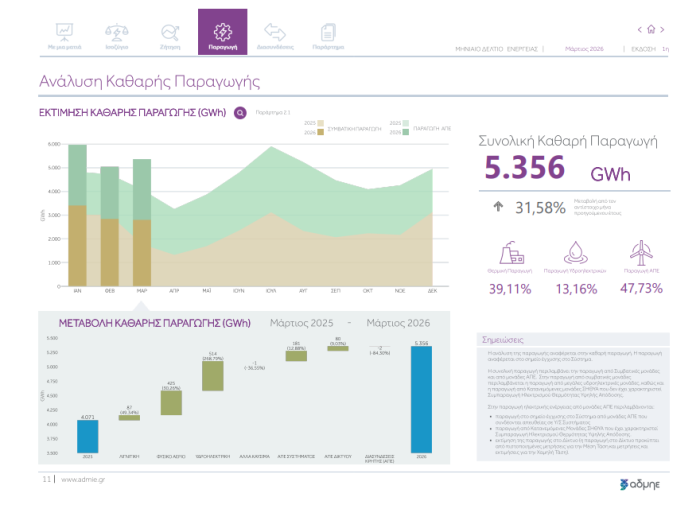Click the blue 2026 bar showing 5.356

point(422,402)
